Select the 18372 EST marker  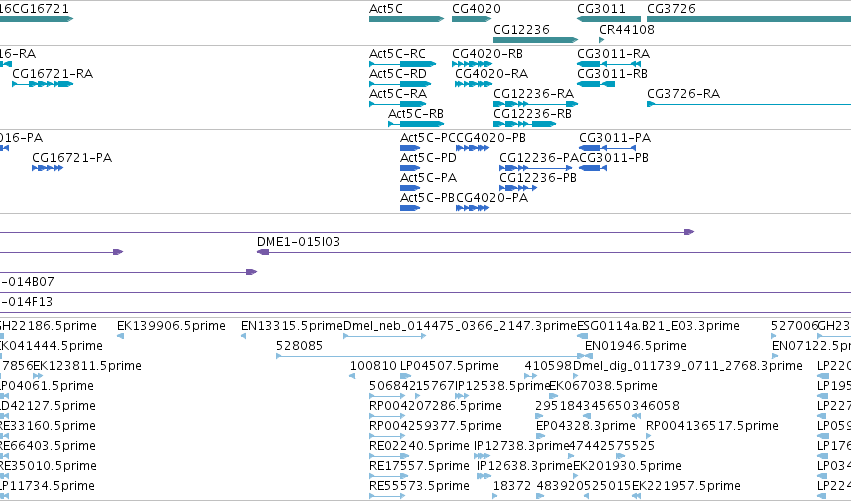(x=495, y=497)
